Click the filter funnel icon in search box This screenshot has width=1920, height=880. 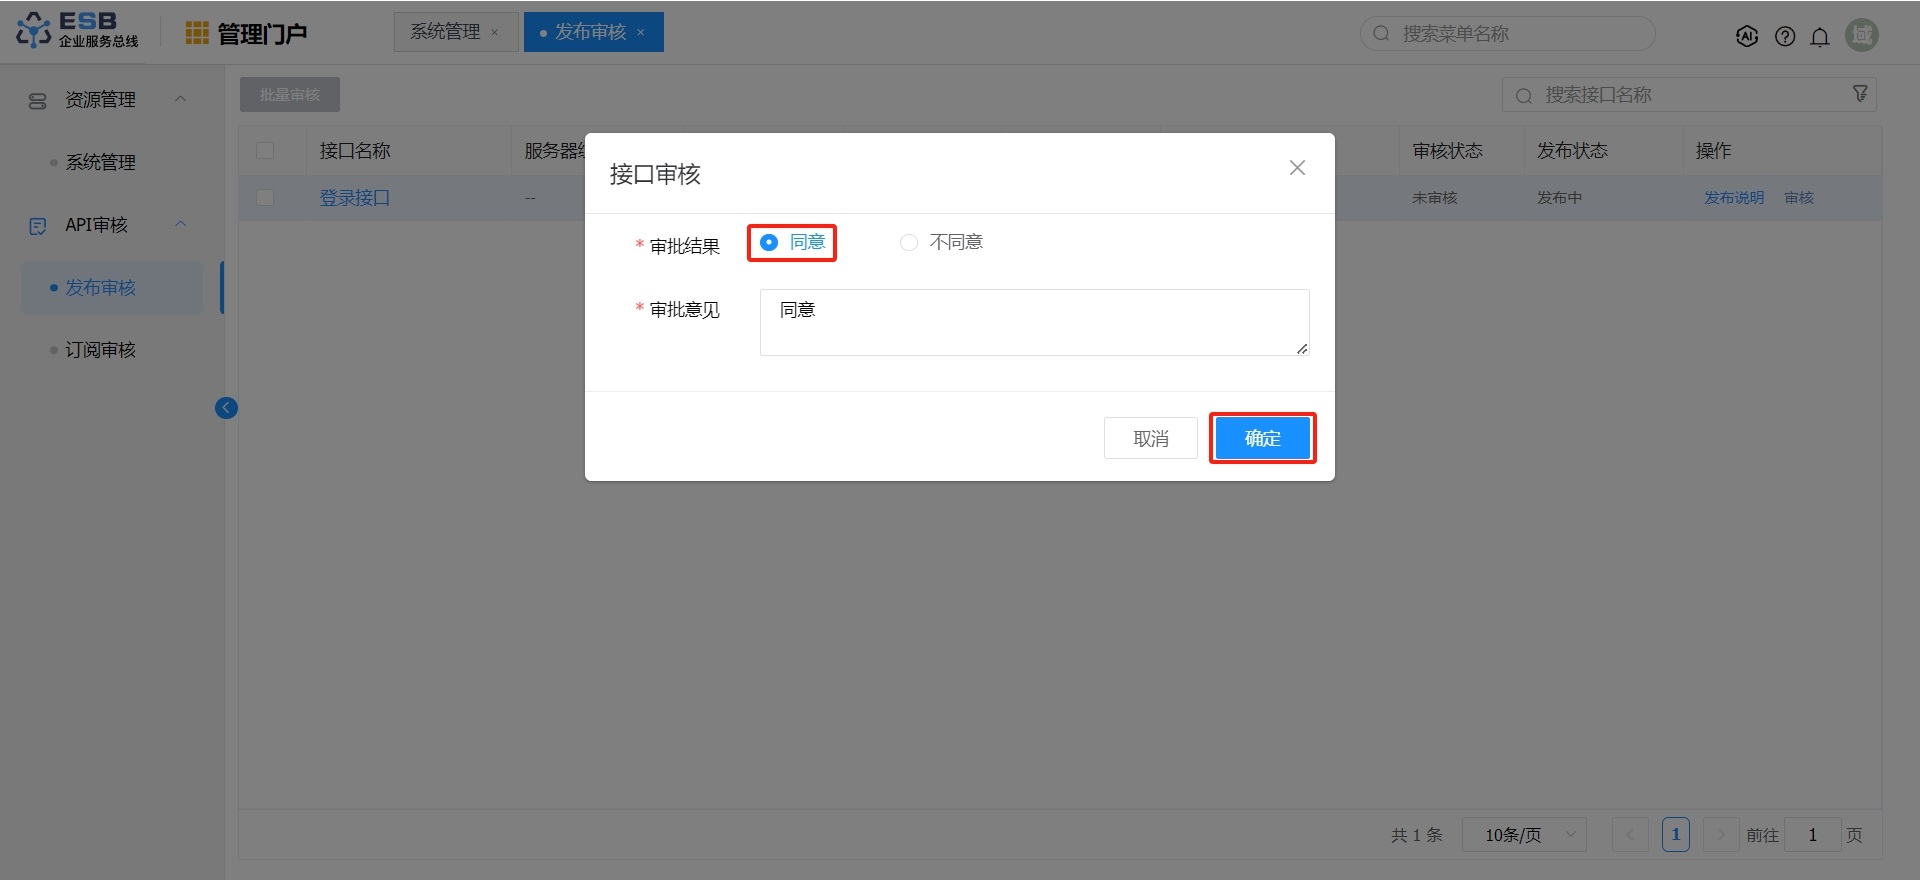pos(1860,94)
